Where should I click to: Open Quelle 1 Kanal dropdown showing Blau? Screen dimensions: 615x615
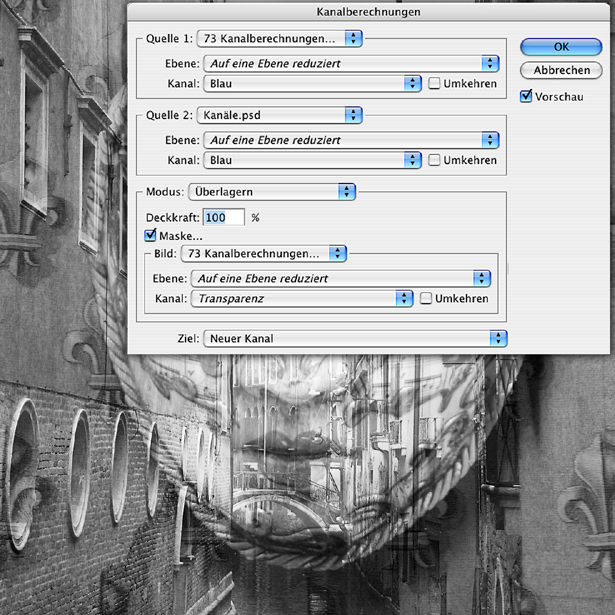pyautogui.click(x=312, y=84)
